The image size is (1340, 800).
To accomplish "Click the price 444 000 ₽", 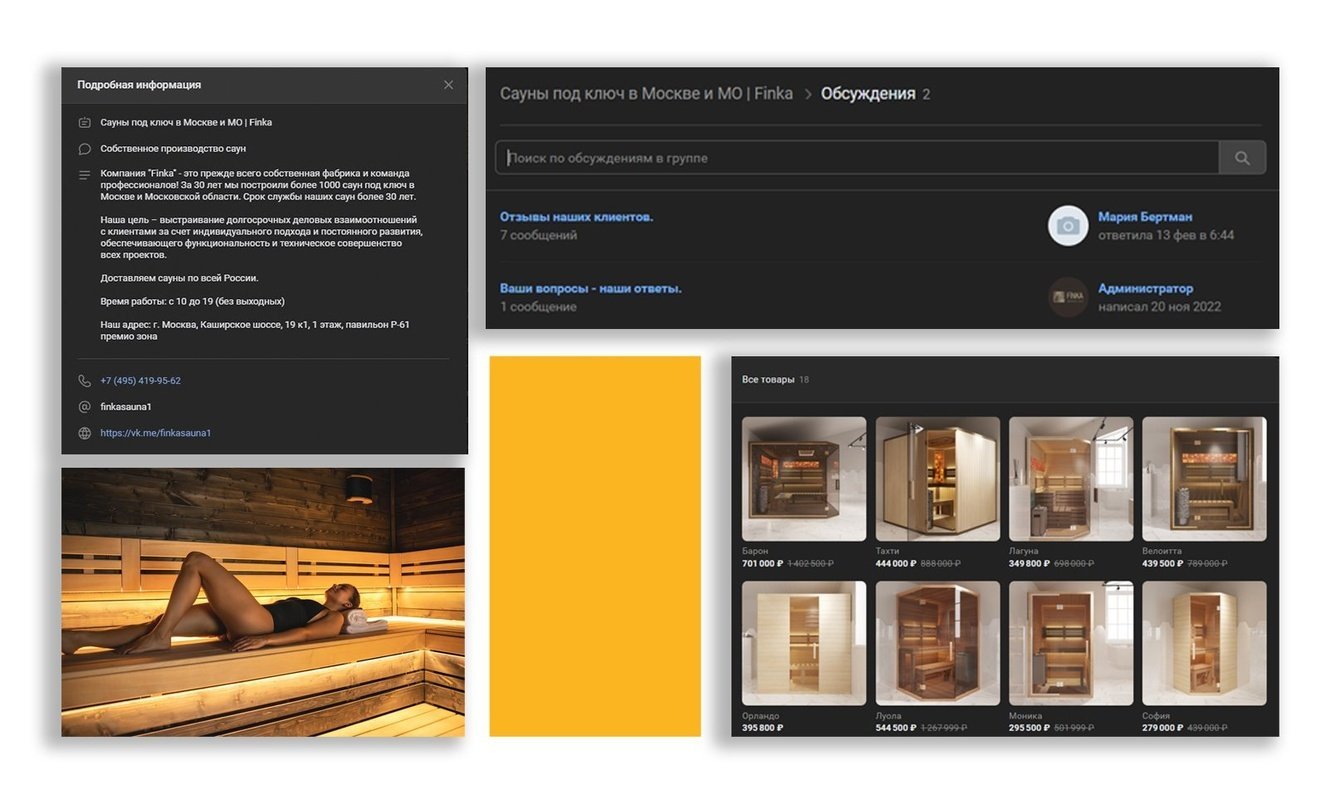I will [896, 564].
